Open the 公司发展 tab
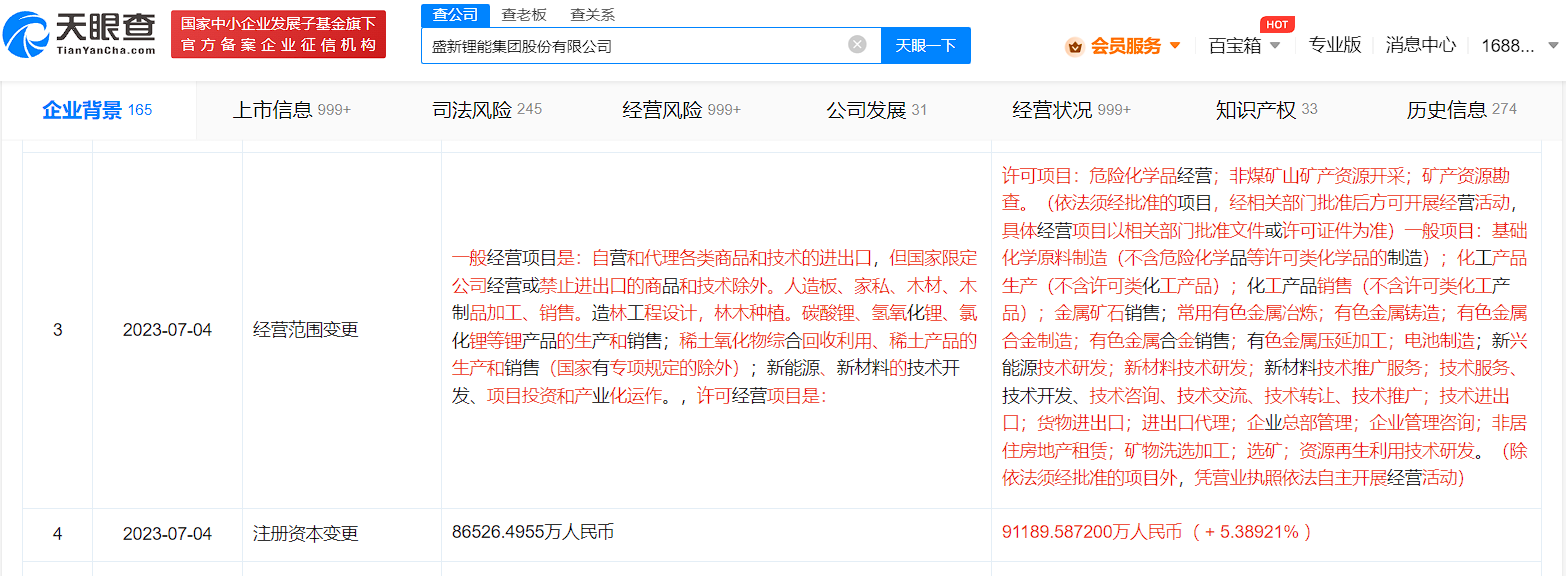 pyautogui.click(x=877, y=110)
